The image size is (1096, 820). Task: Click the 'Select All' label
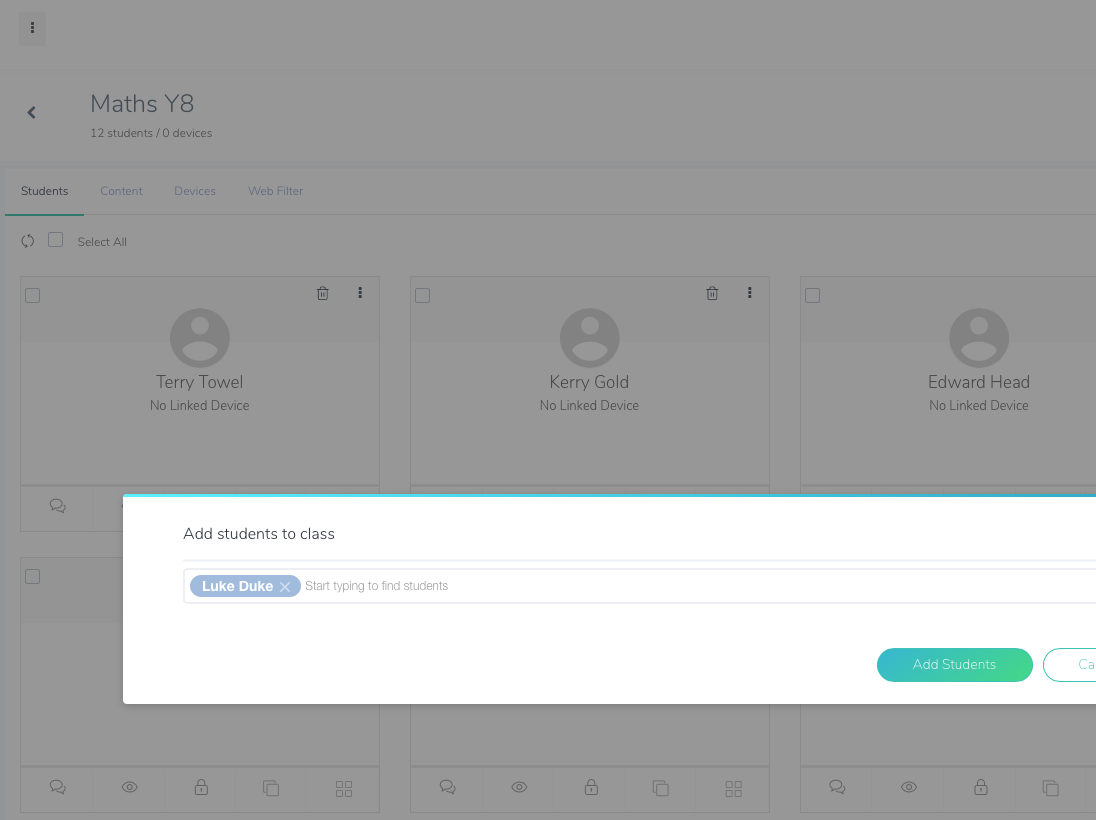tap(102, 242)
